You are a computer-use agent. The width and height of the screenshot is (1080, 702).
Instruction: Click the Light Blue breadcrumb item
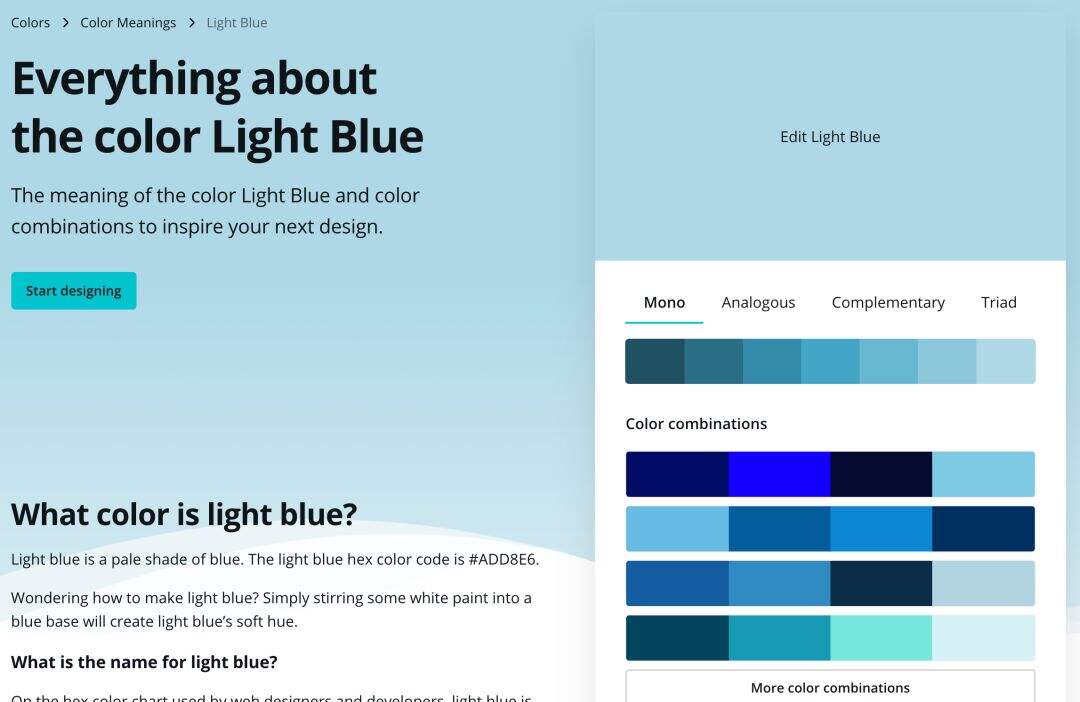(237, 23)
